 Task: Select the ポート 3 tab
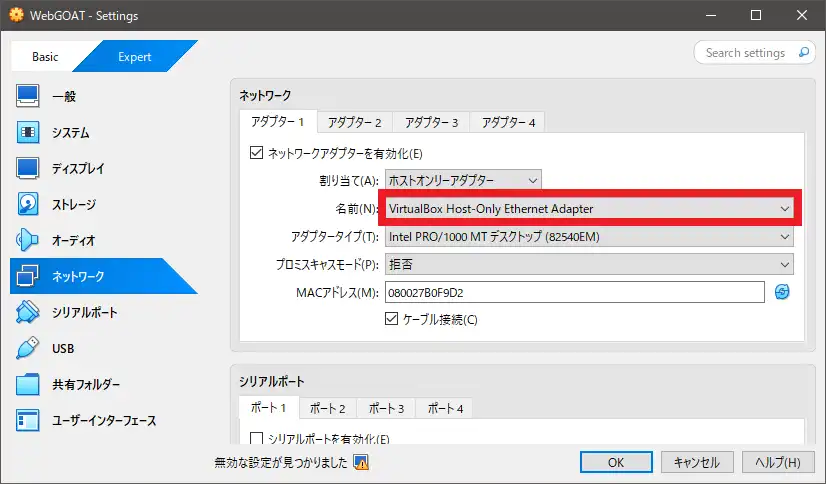386,408
